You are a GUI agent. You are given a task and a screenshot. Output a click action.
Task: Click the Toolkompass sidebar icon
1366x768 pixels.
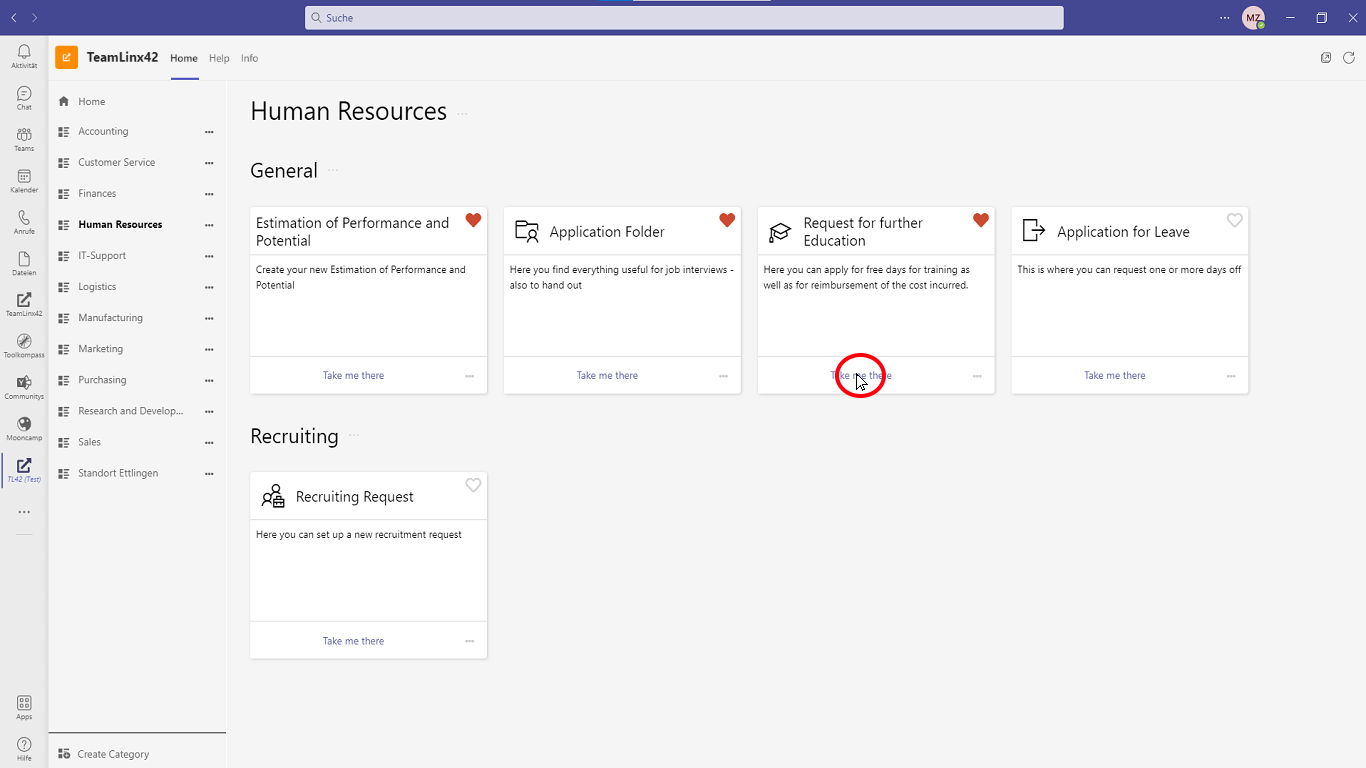pos(24,345)
